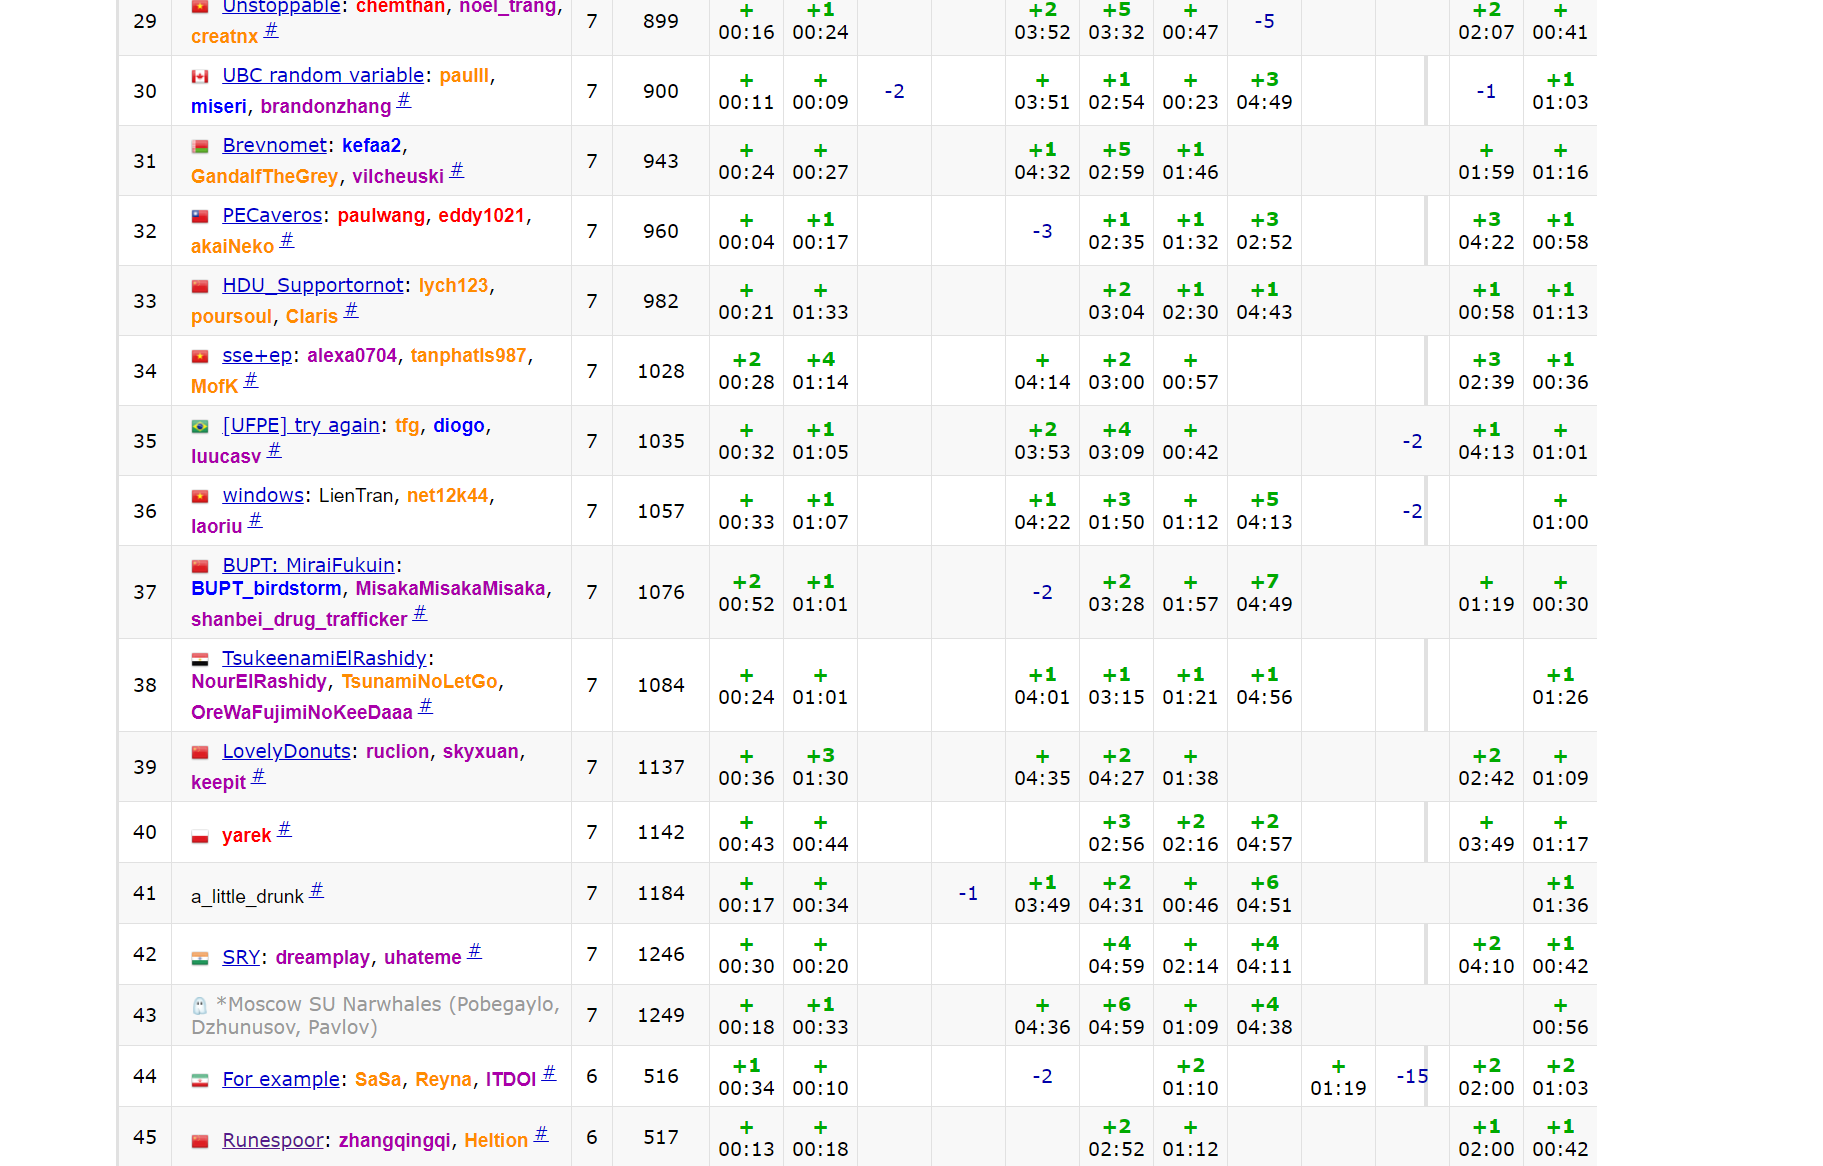This screenshot has height=1166, width=1823.
Task: Open the BUPT: MiraiFukuin team link
Action: [308, 565]
